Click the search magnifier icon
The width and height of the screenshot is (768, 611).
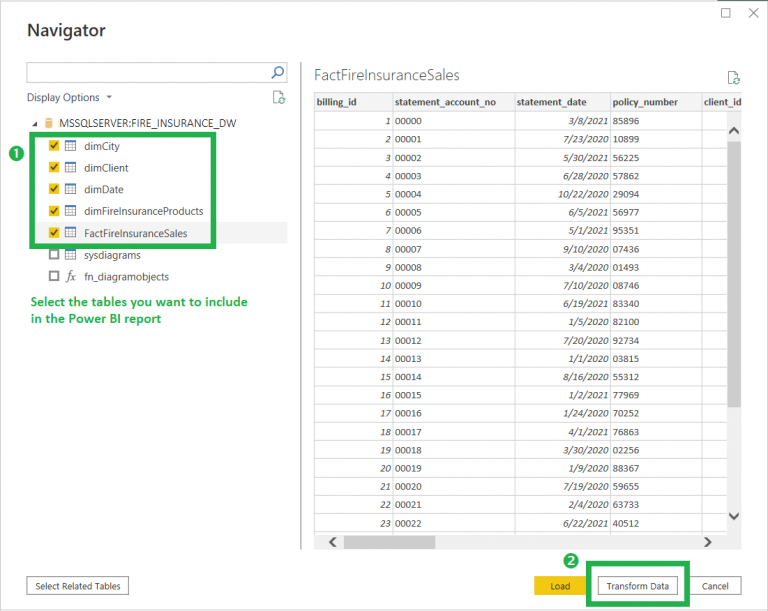pos(278,73)
